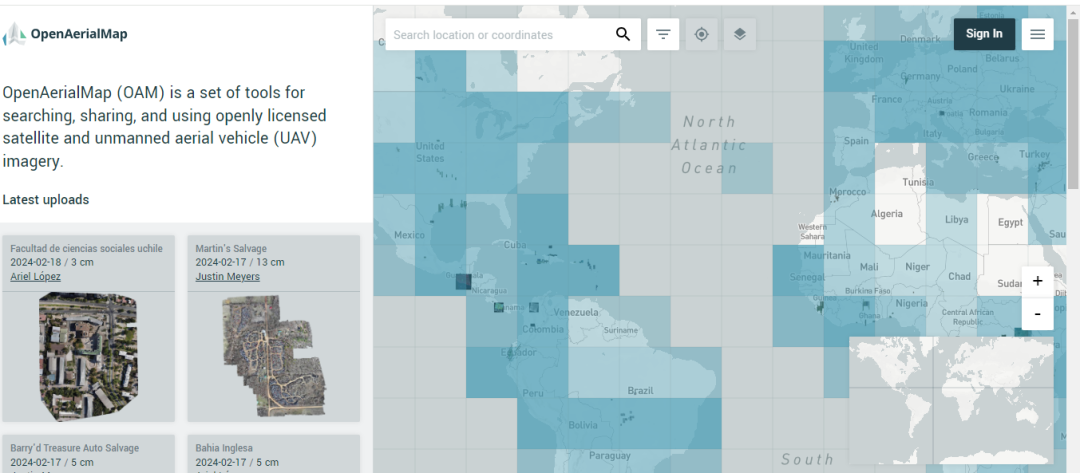
Task: Click the Mauritania label on map
Action: pos(827,255)
